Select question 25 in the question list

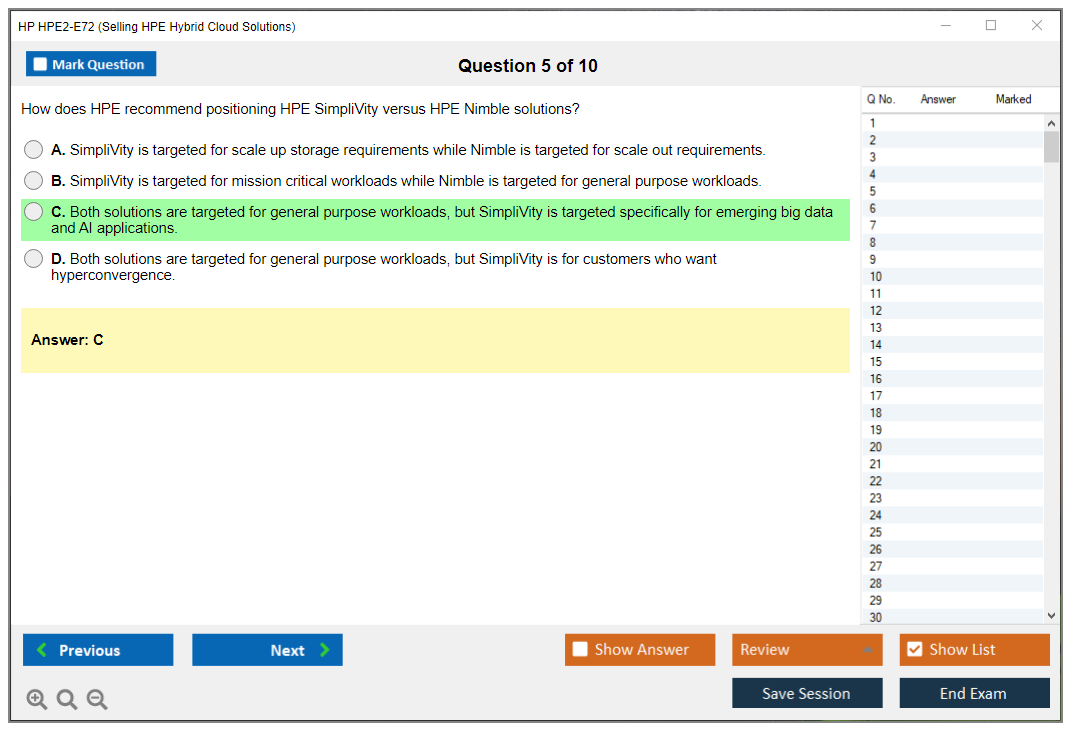point(876,532)
